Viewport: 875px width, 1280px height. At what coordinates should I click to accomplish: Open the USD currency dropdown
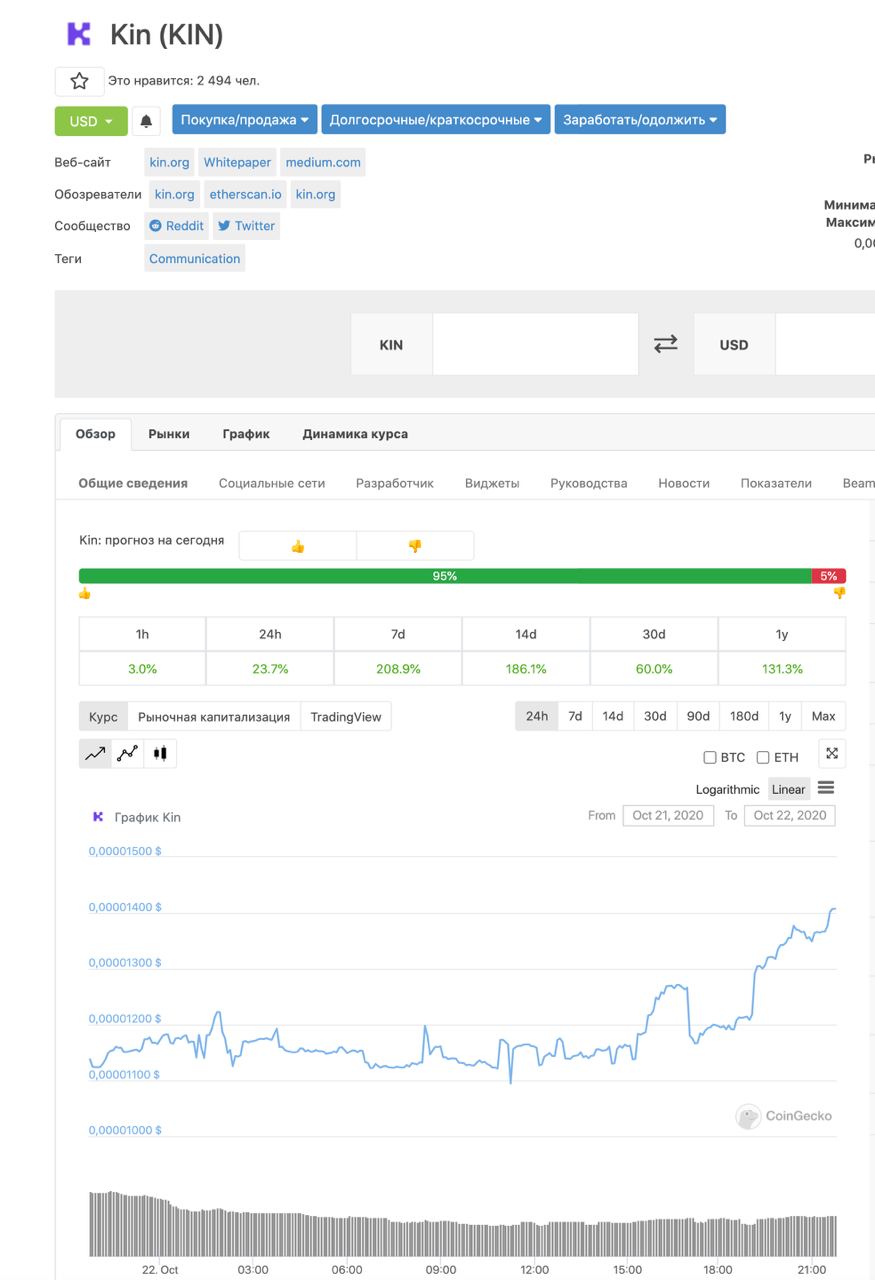91,121
